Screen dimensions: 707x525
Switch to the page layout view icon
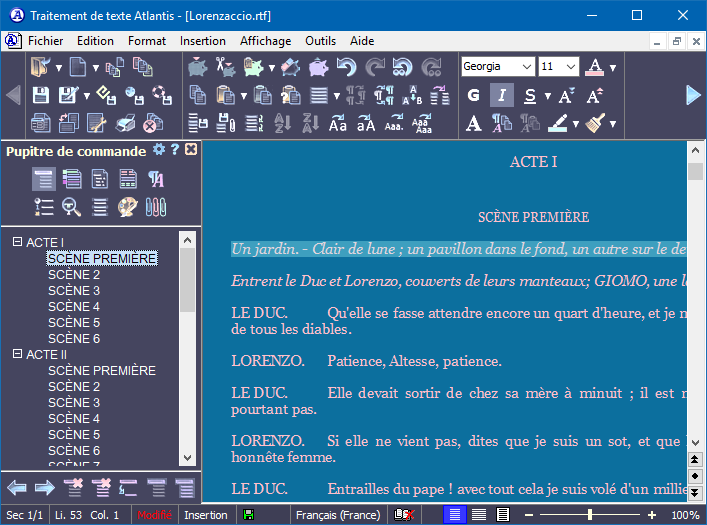point(502,515)
